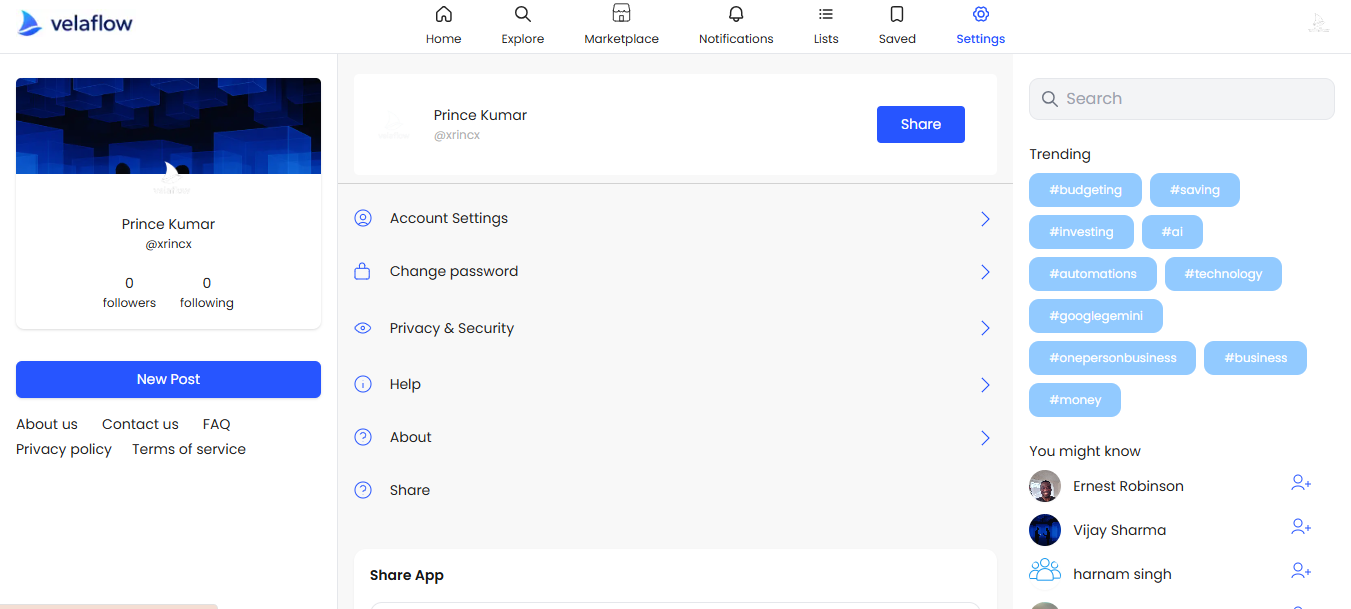The height and width of the screenshot is (609, 1351).
Task: Expand Account Settings chevron arrow
Action: tap(985, 219)
